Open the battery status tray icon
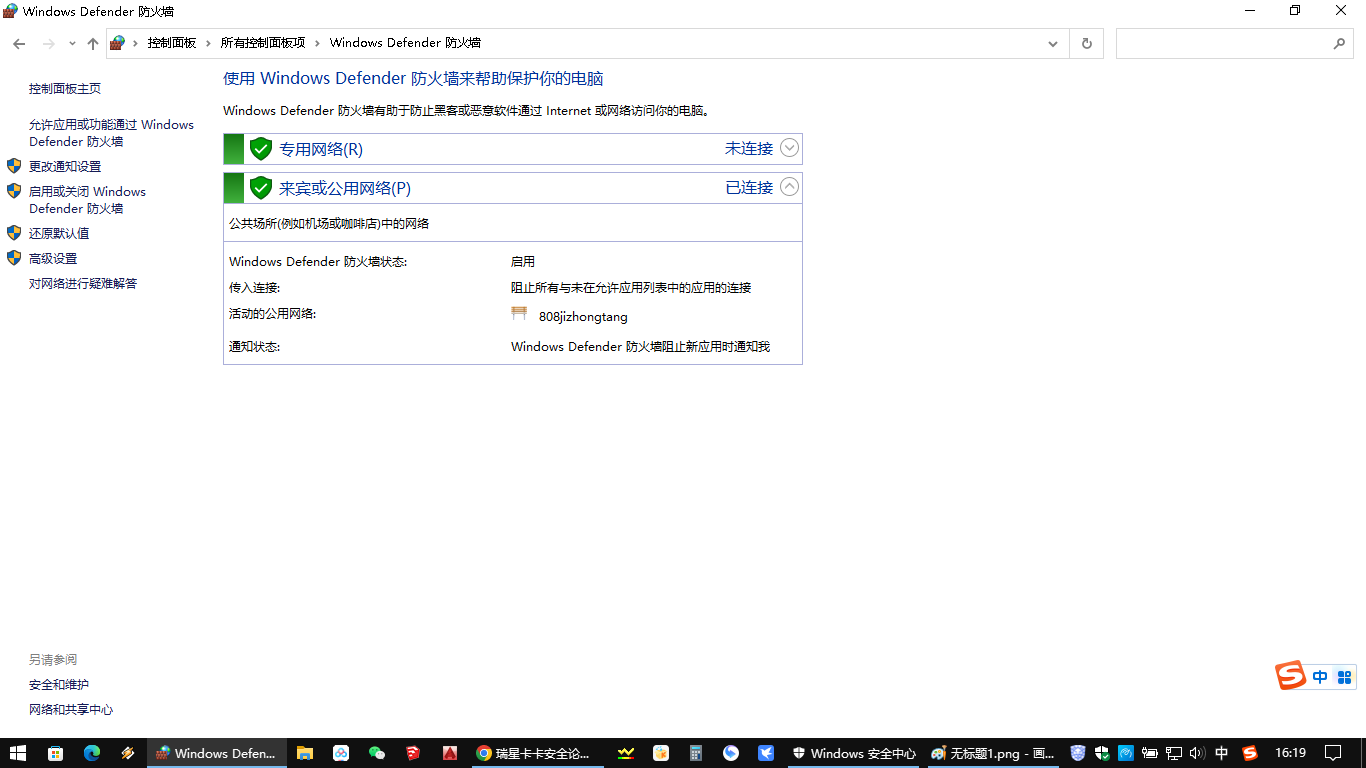Screen dimensions: 1366x768 1150,753
